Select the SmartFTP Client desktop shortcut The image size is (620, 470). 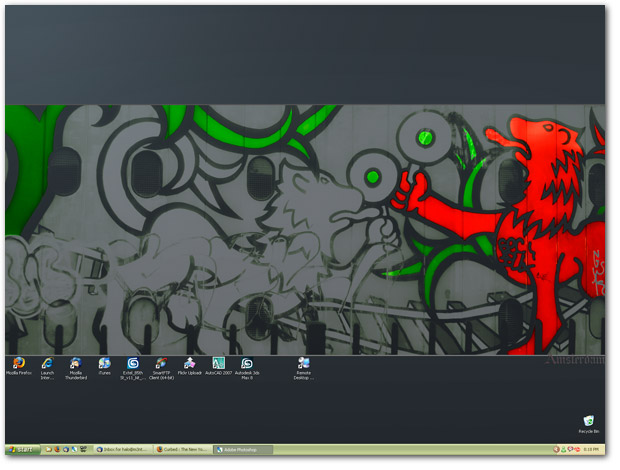[x=161, y=364]
